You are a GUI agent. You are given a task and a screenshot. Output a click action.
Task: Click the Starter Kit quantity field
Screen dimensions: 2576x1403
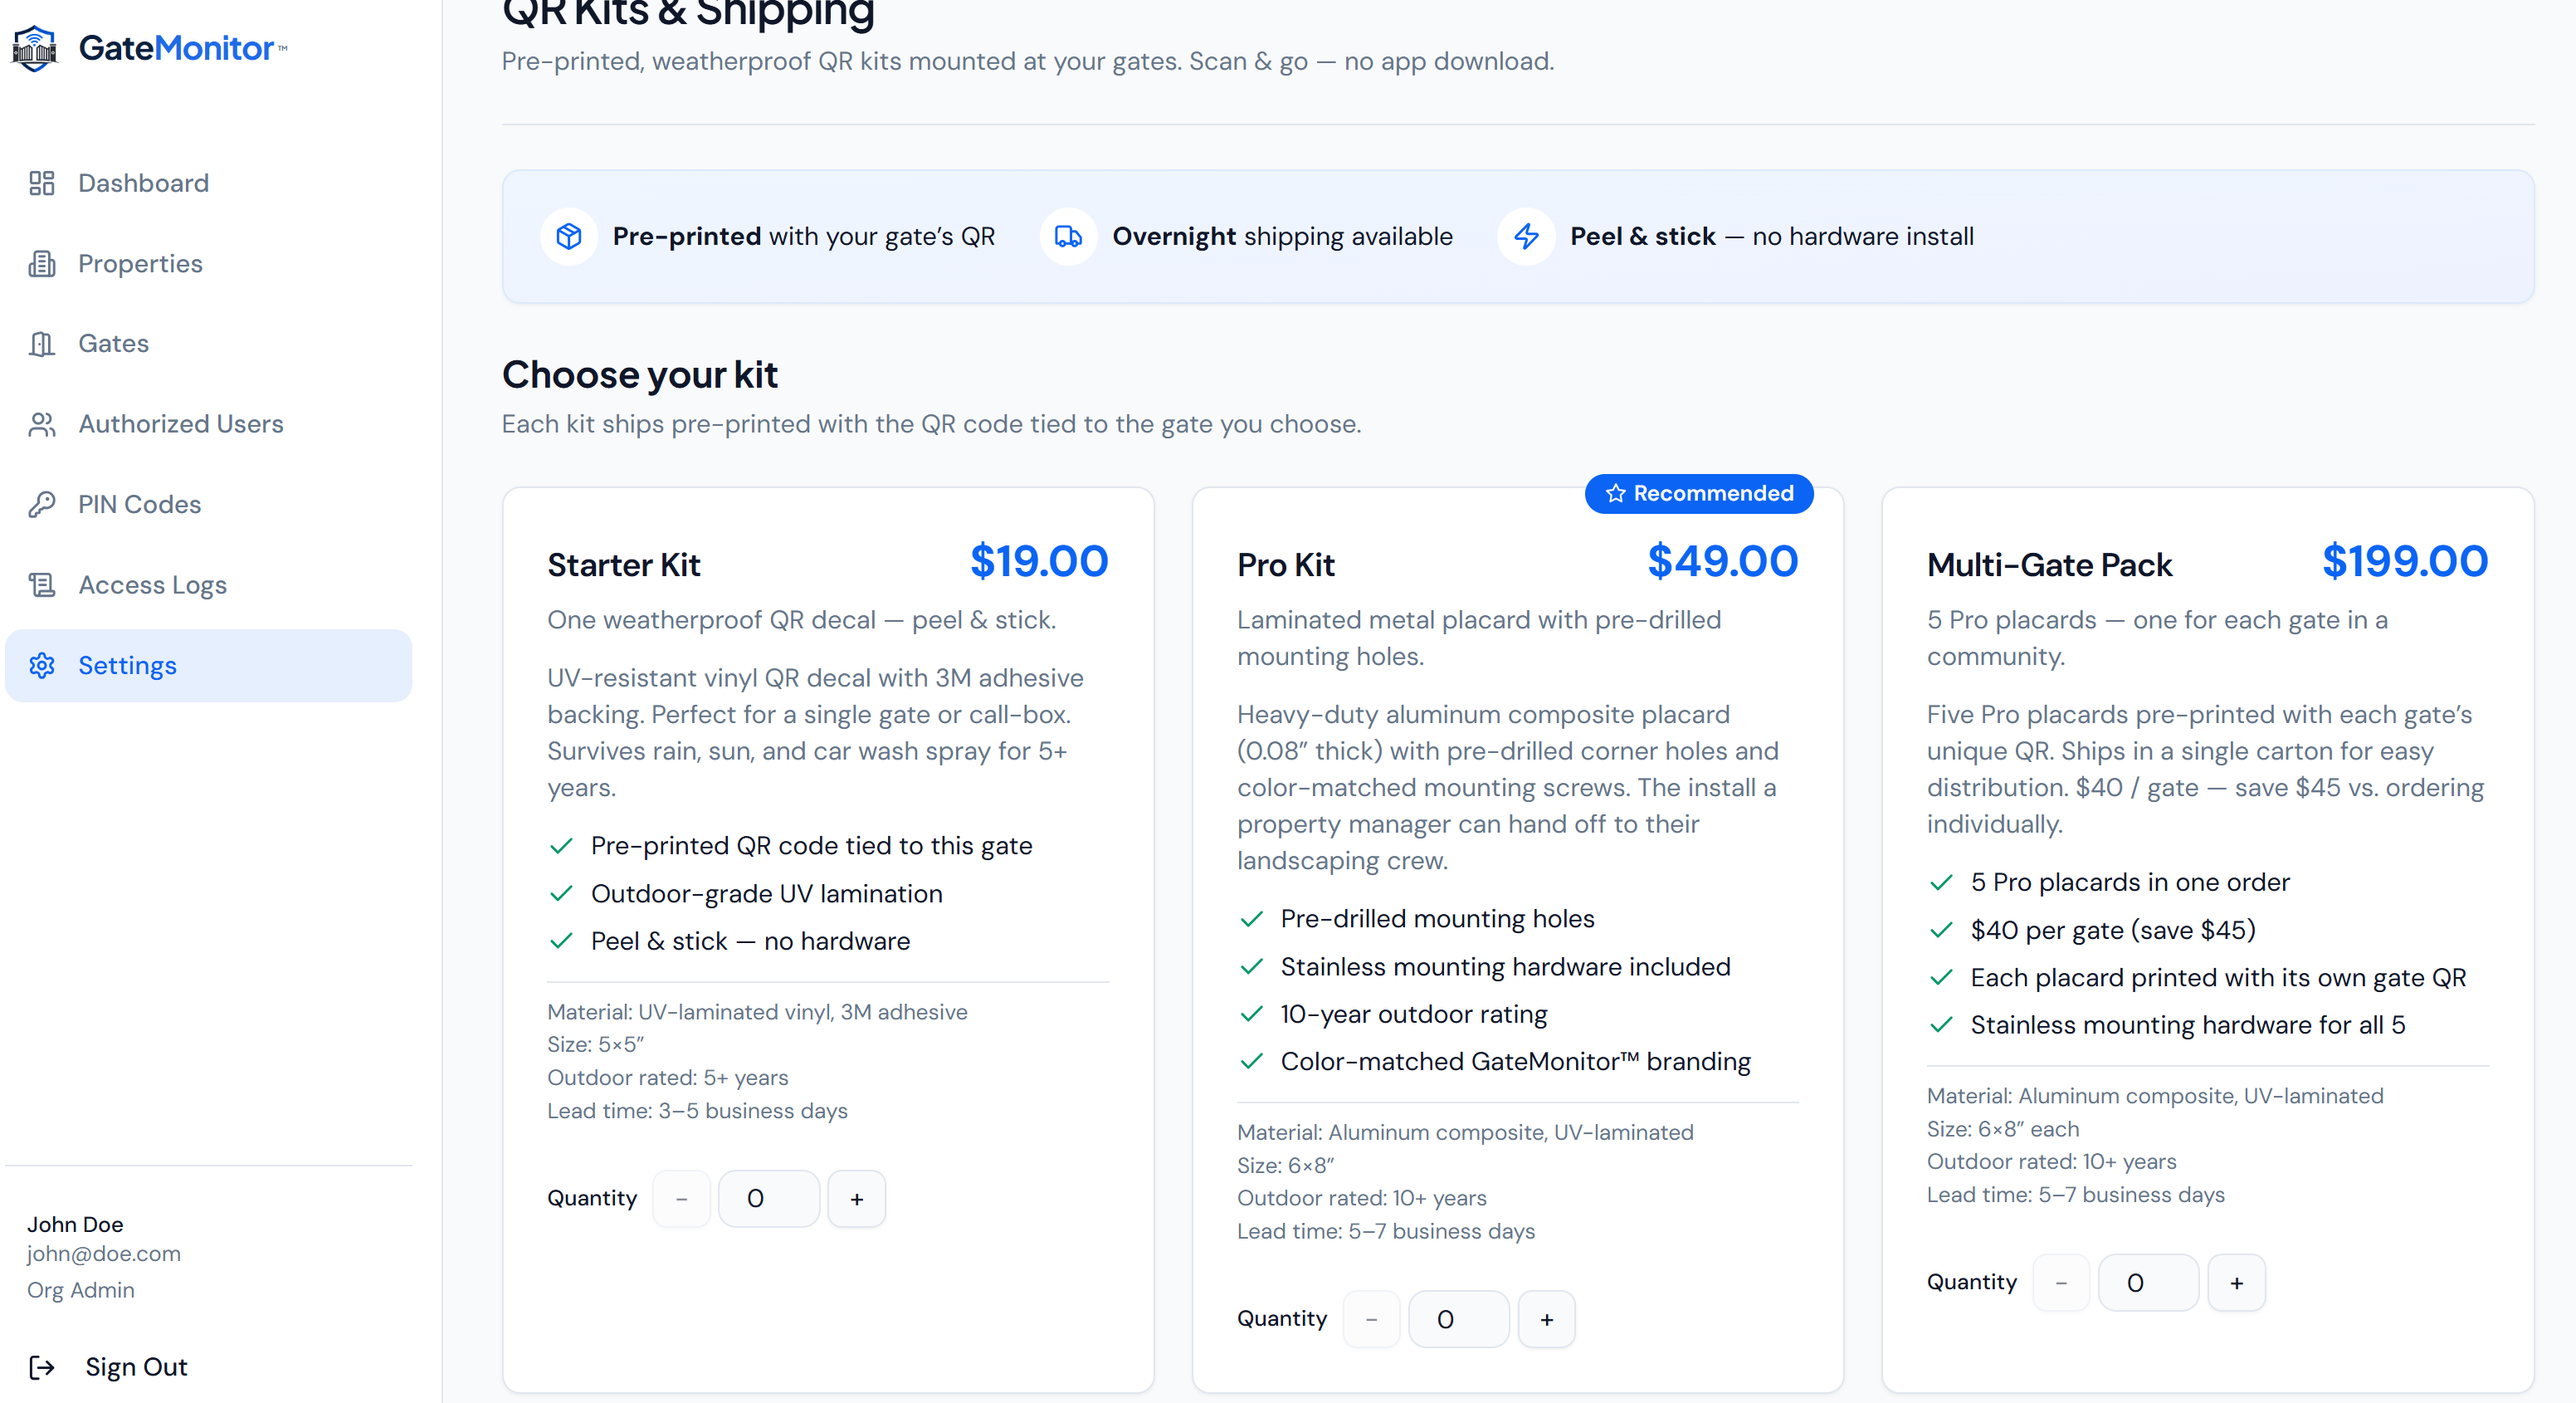point(769,1199)
